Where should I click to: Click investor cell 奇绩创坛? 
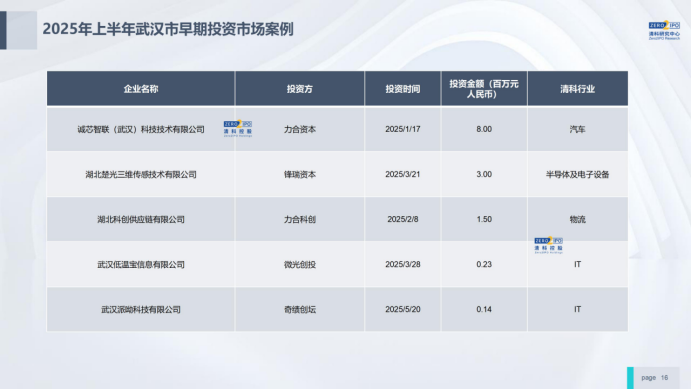300,310
